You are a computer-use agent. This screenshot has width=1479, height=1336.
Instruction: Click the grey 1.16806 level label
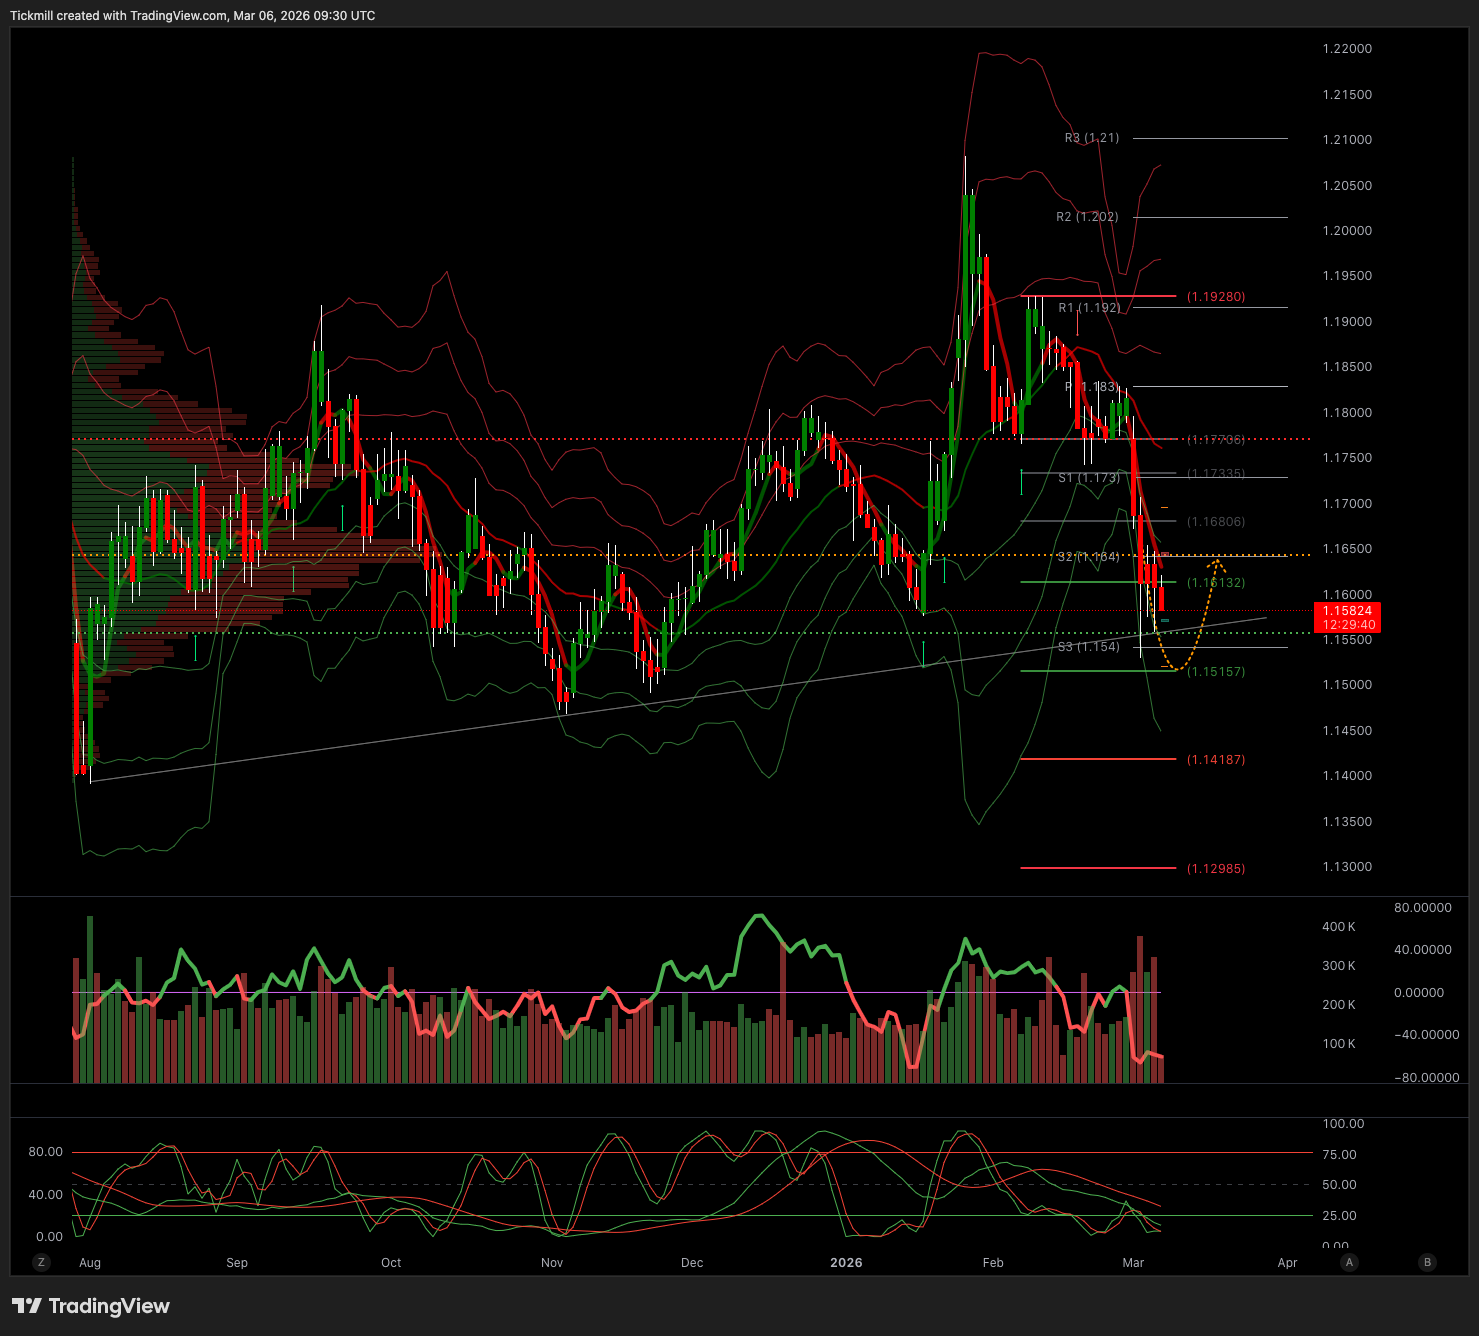[x=1215, y=522]
